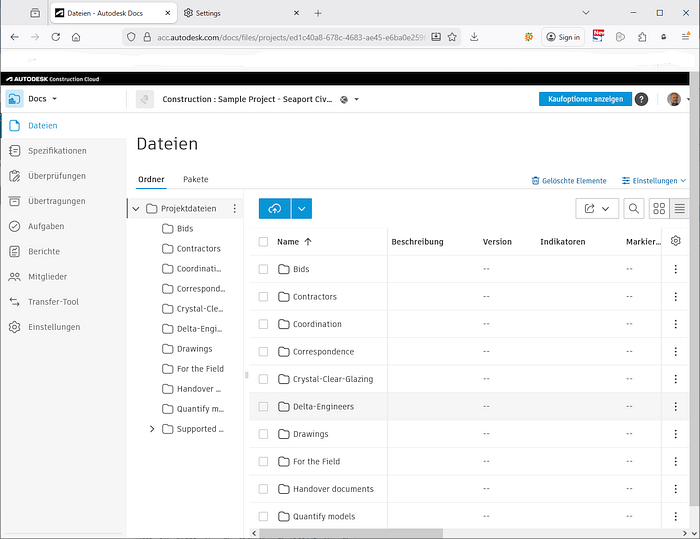Click browser Sign in button
This screenshot has height=539, width=700.
coord(563,37)
